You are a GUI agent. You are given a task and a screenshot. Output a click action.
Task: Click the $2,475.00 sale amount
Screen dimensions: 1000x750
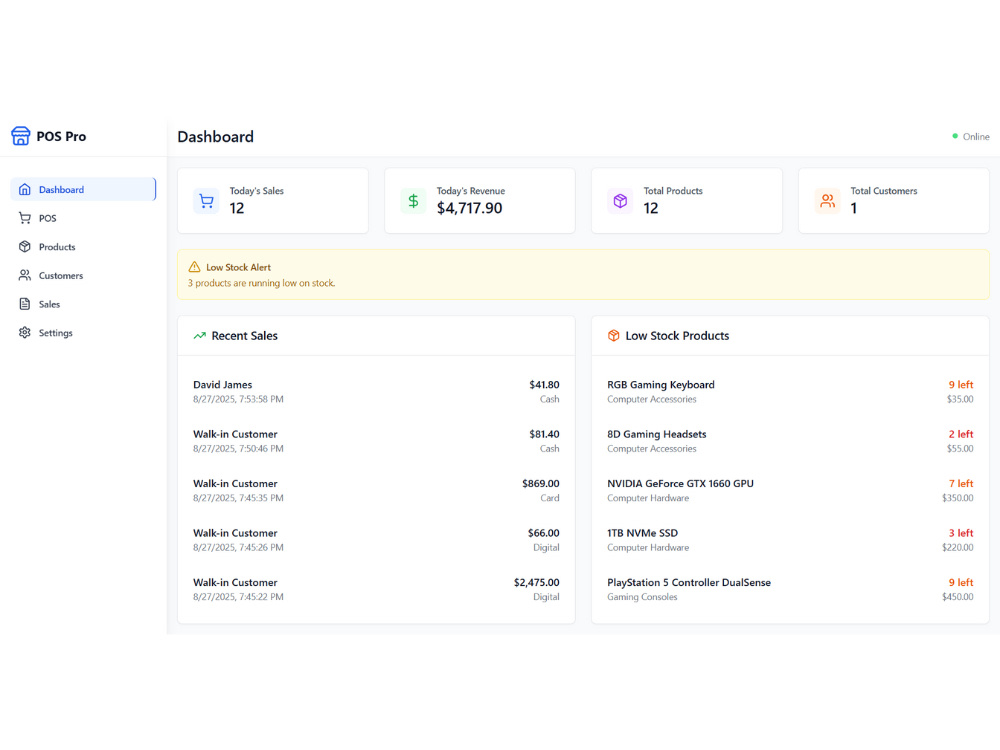(x=536, y=582)
